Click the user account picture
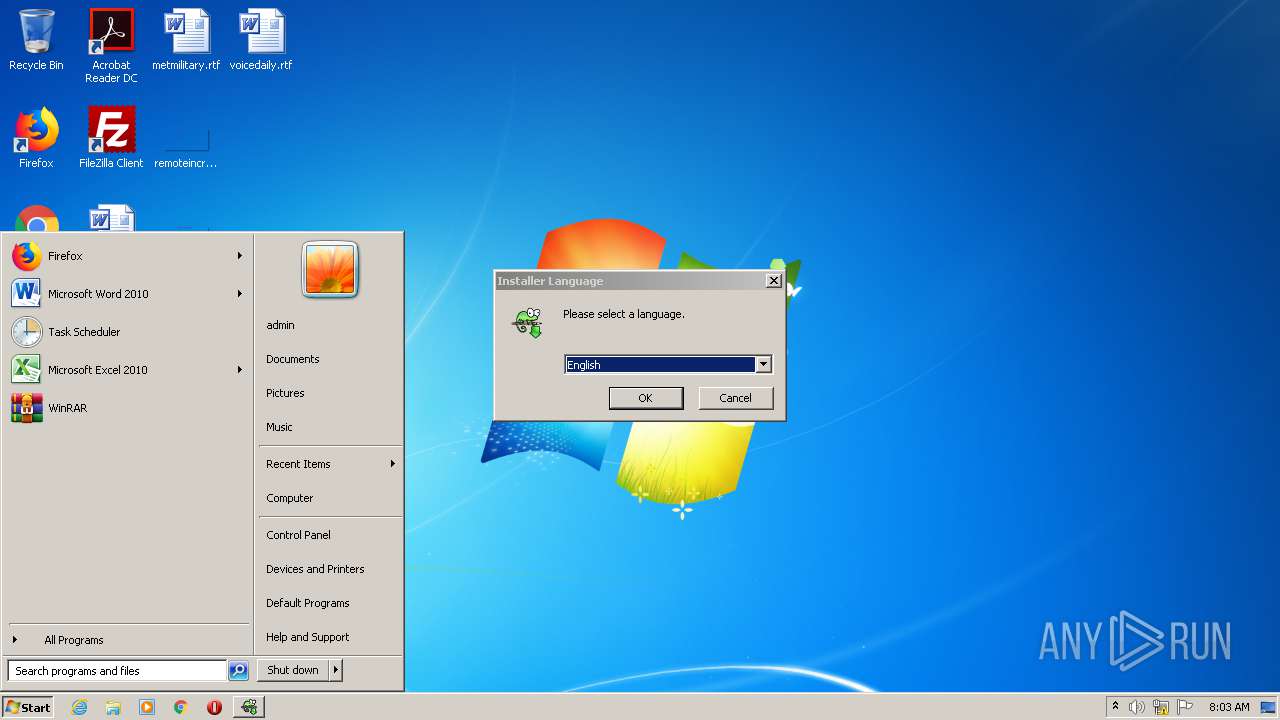This screenshot has width=1280, height=720. pyautogui.click(x=330, y=269)
